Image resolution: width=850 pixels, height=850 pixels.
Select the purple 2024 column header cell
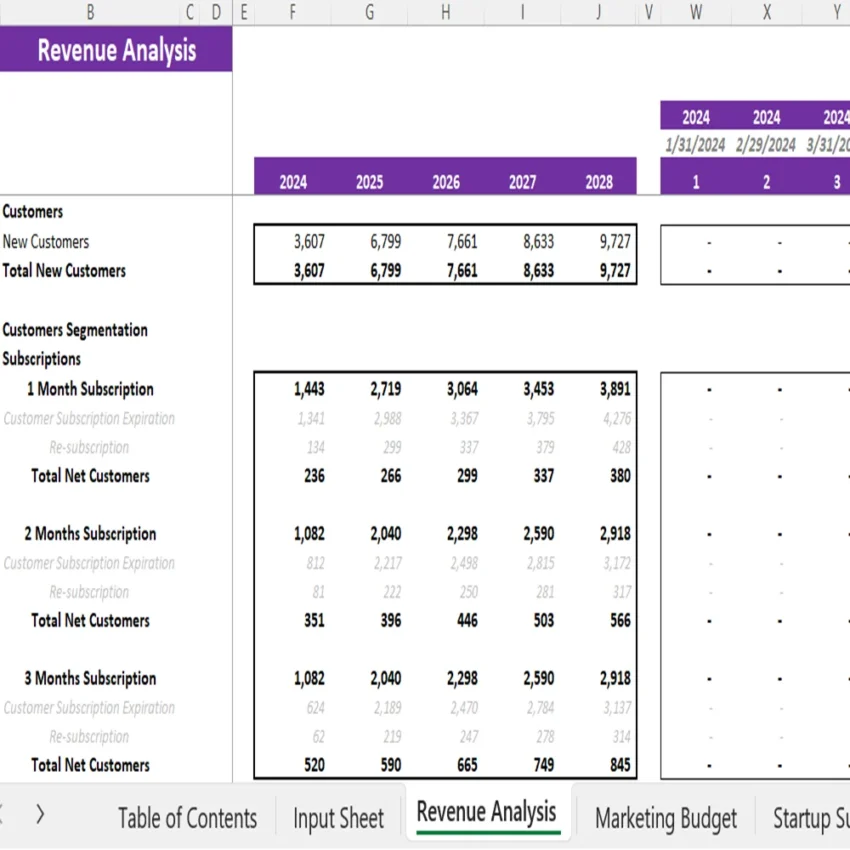pyautogui.click(x=292, y=182)
